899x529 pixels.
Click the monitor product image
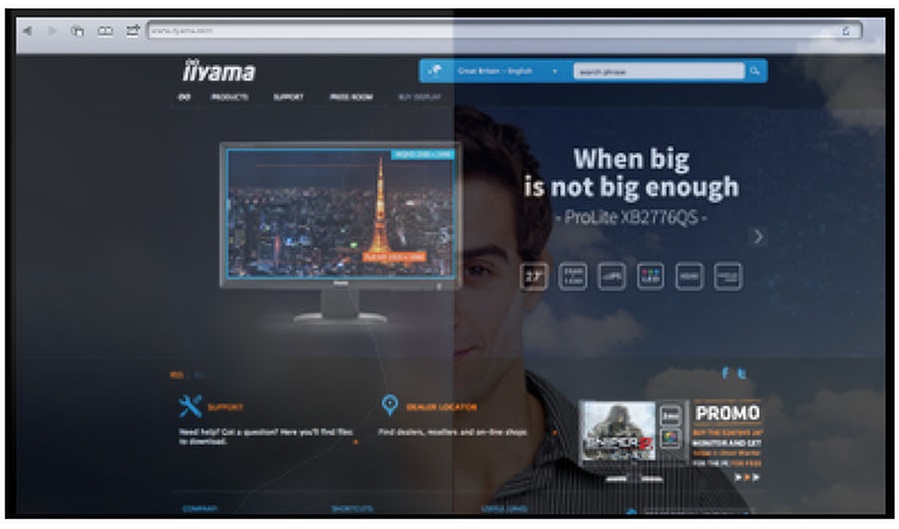pos(340,232)
